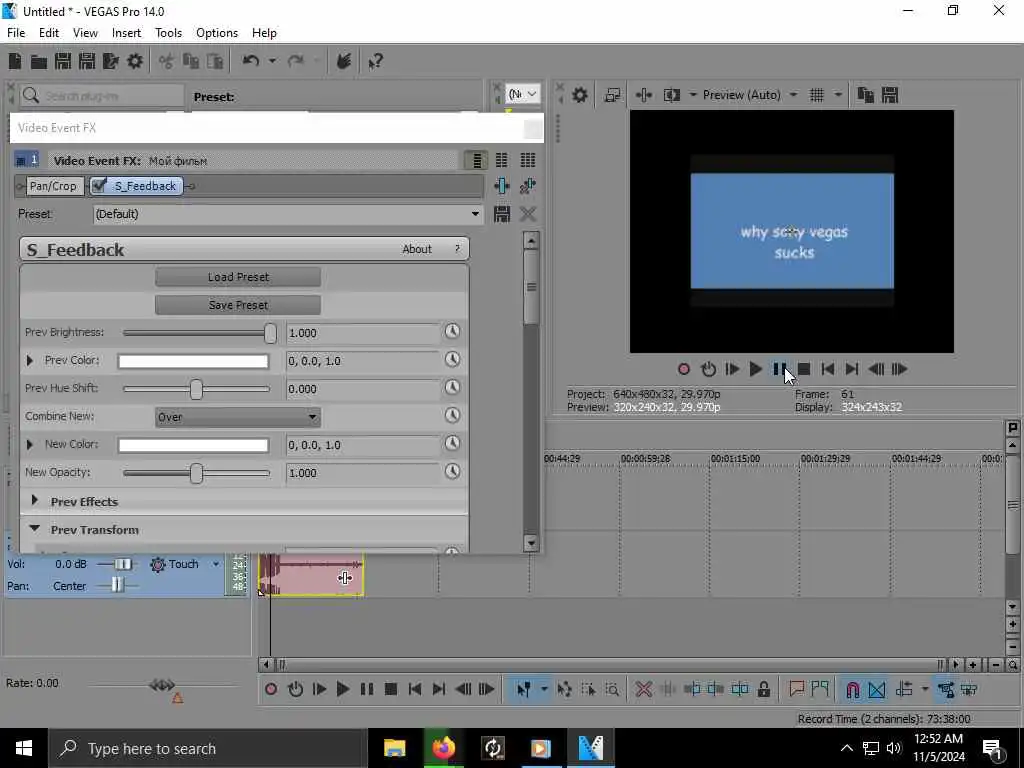The height and width of the screenshot is (768, 1024).
Task: Click Preview on external monitor icon
Action: coord(612,95)
